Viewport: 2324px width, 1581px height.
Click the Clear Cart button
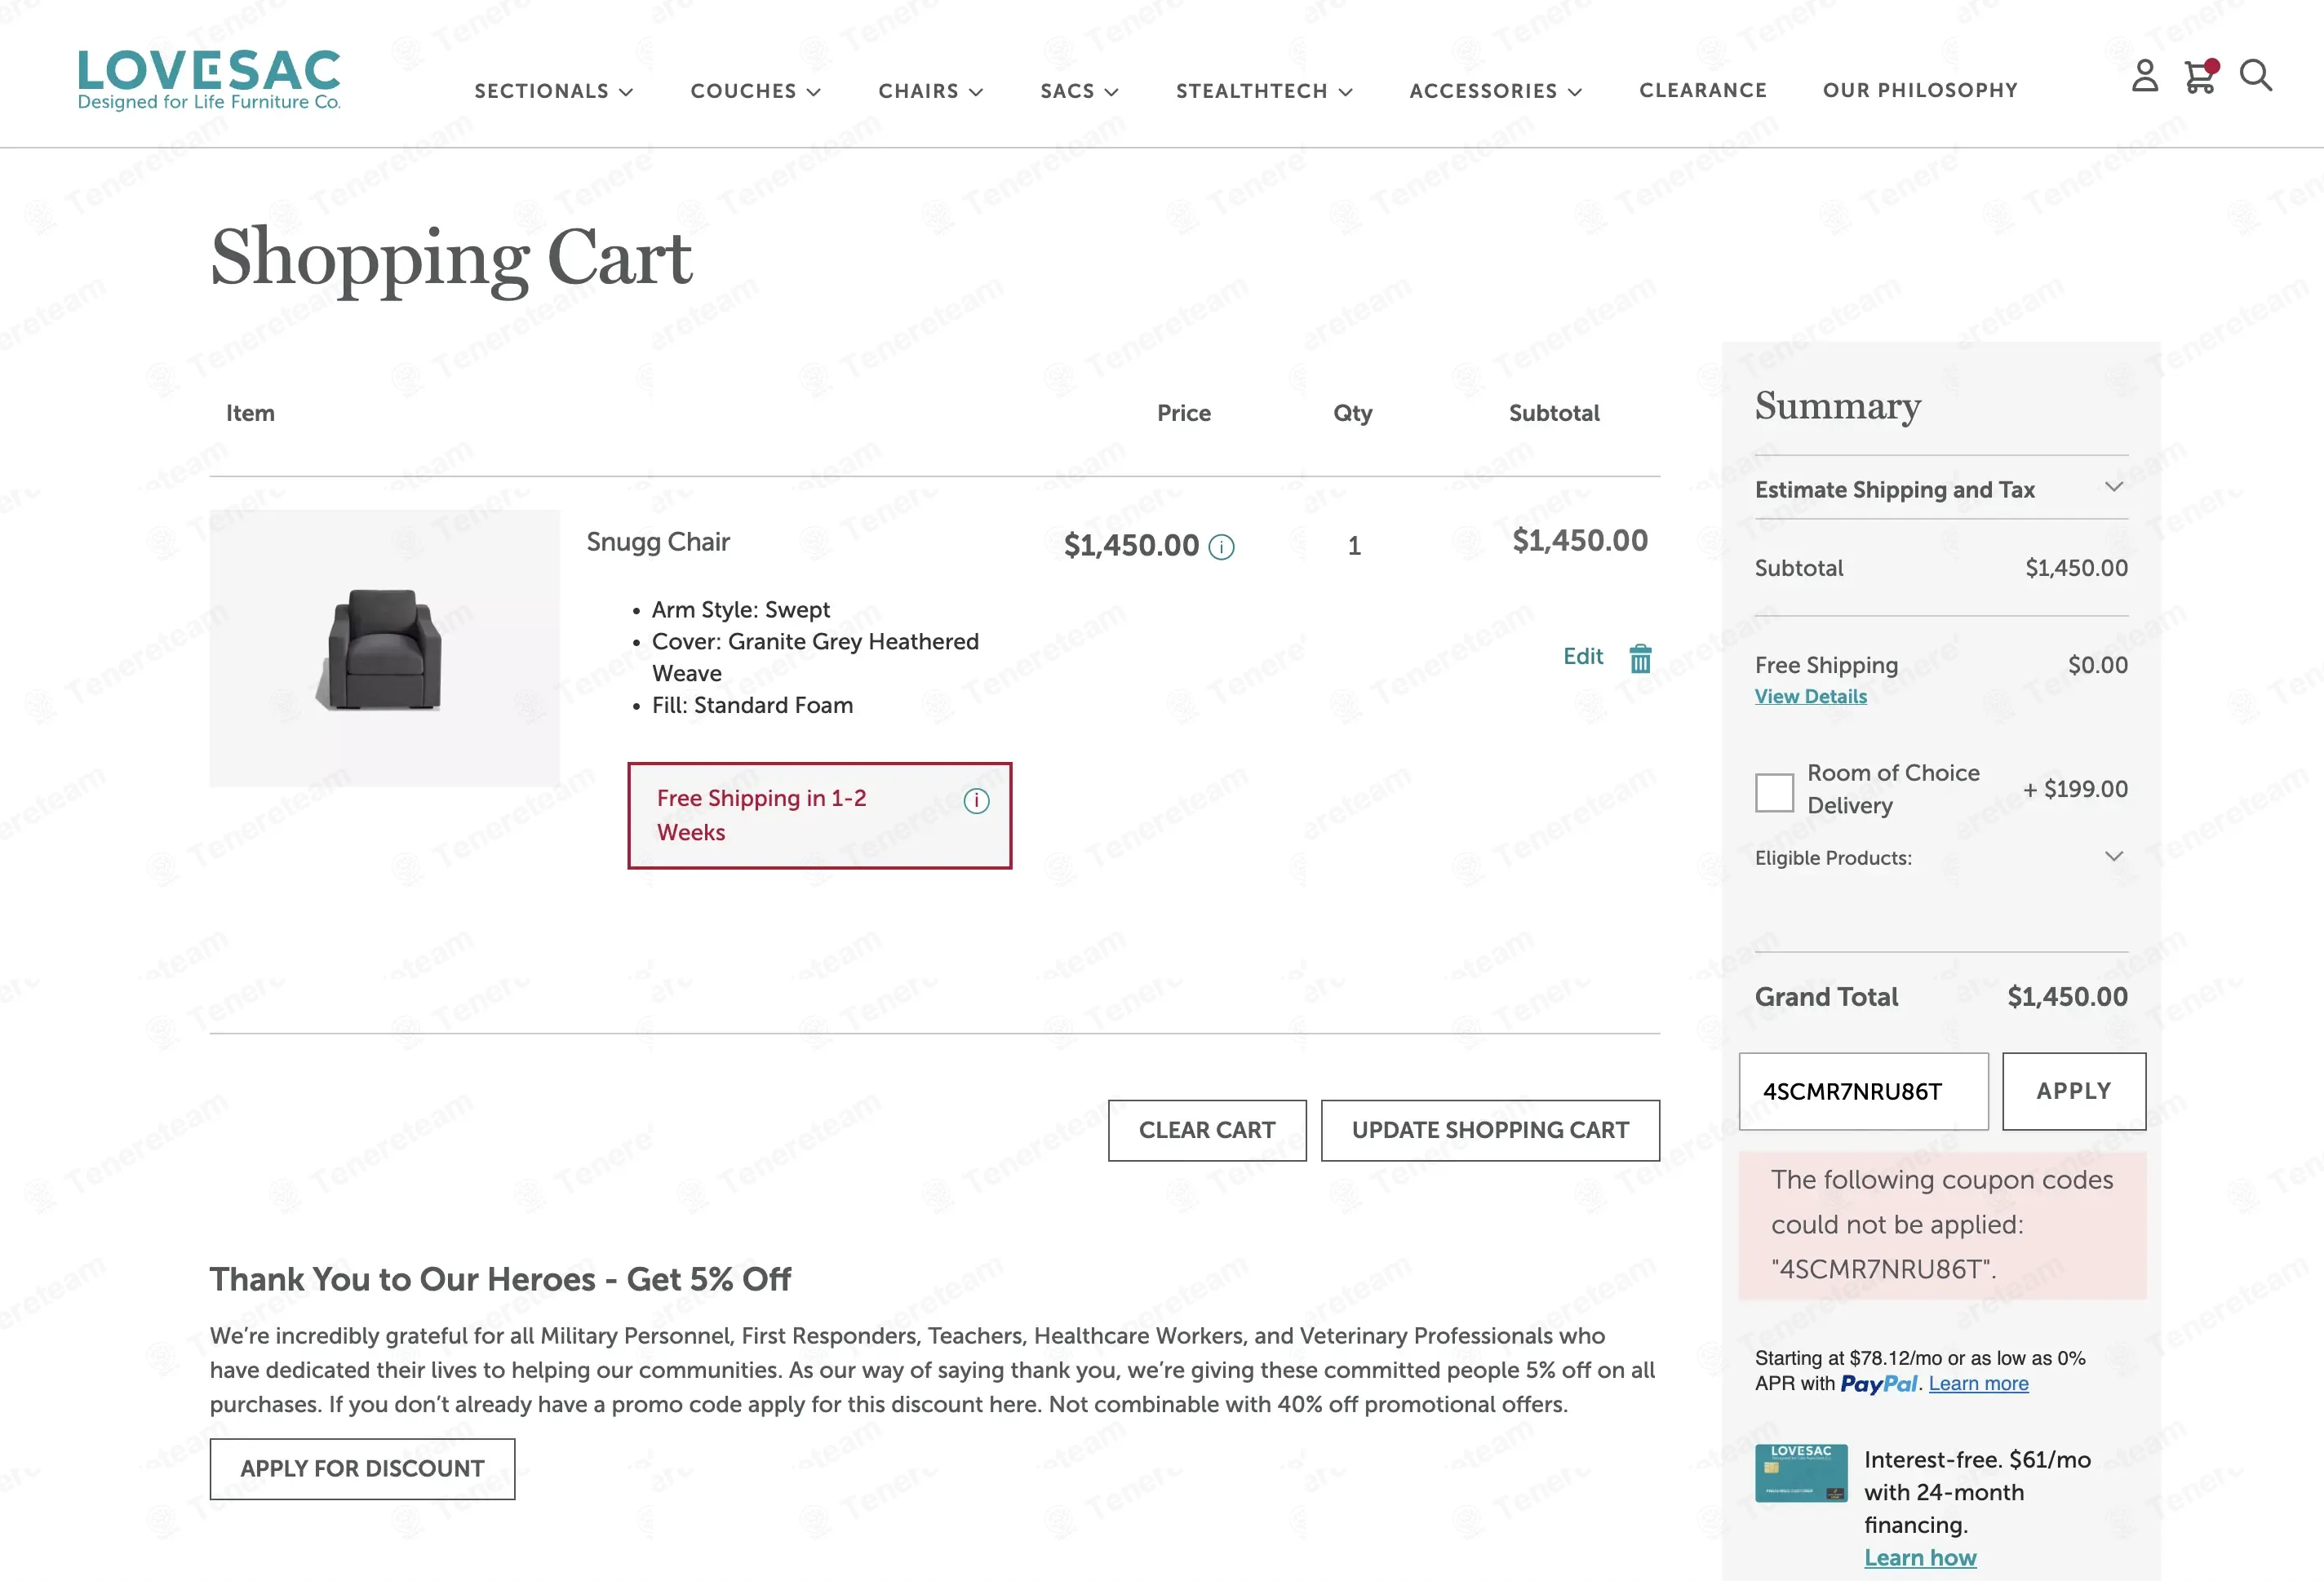click(1207, 1130)
